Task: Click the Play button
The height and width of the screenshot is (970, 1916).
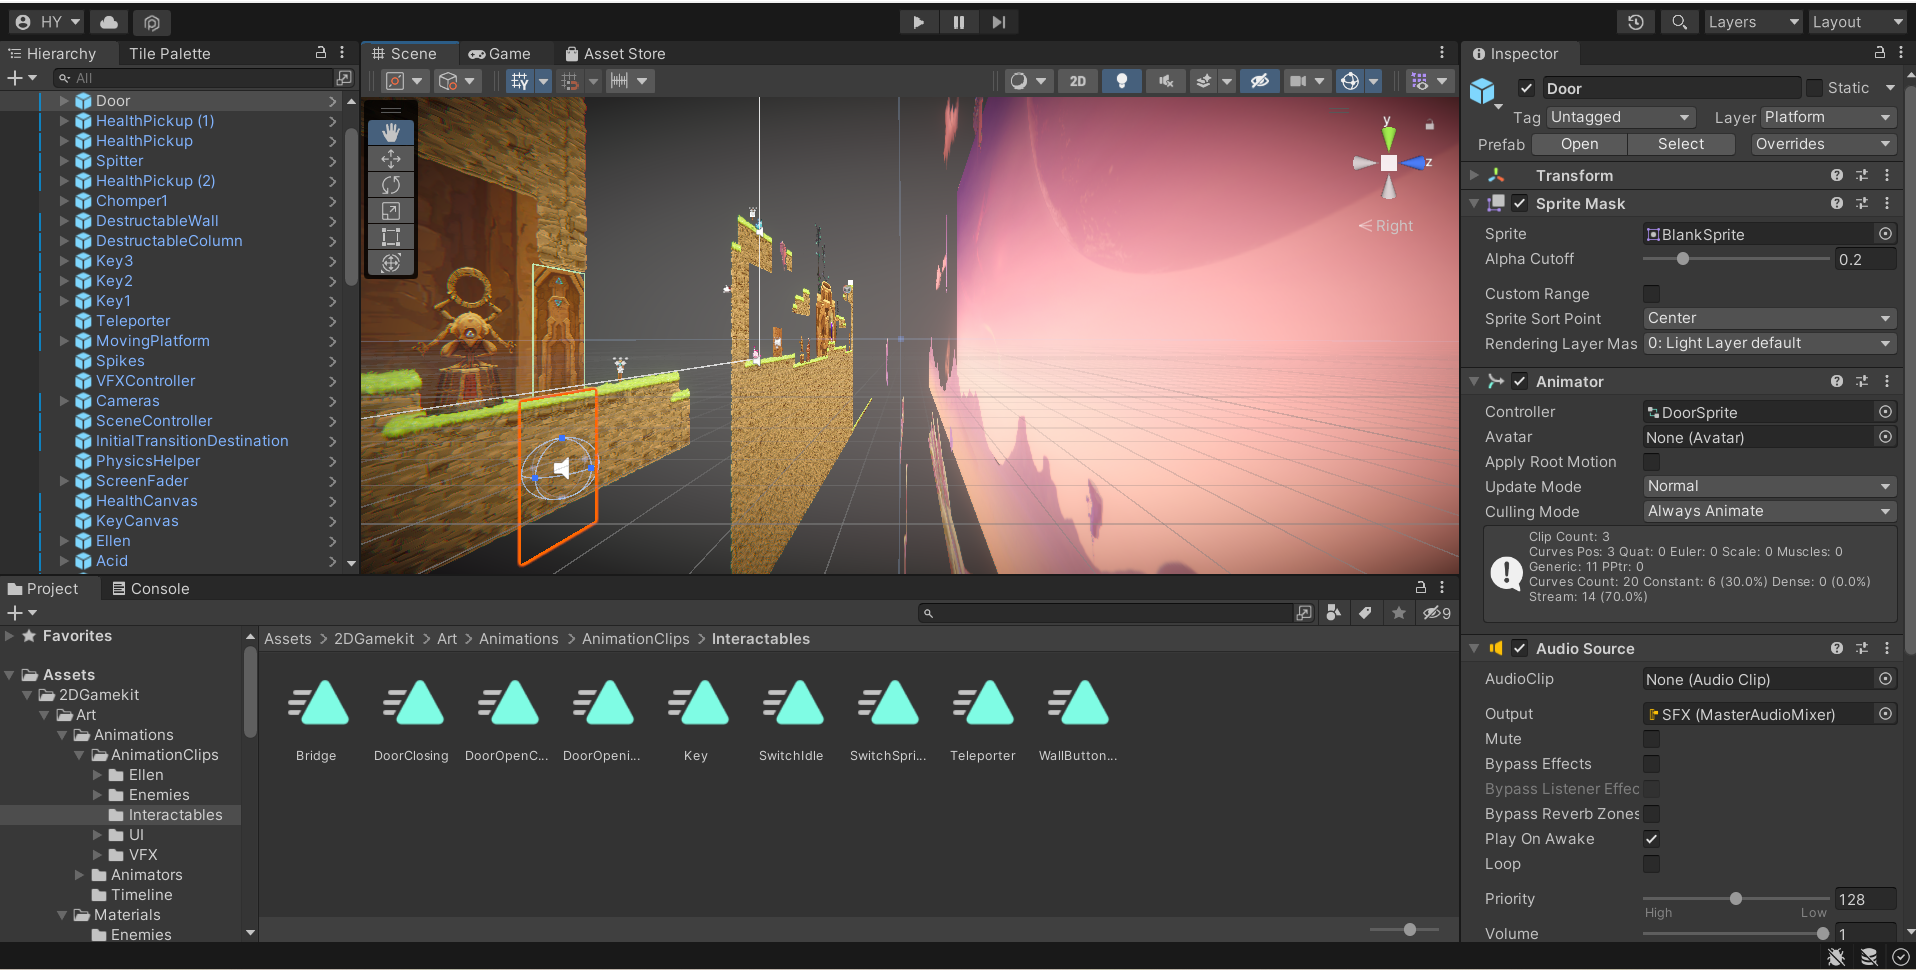Action: pyautogui.click(x=917, y=22)
